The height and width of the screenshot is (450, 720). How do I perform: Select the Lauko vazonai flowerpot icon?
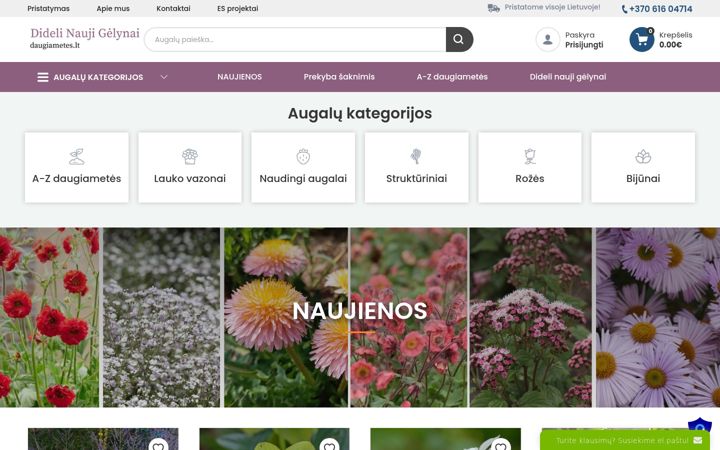pos(190,157)
